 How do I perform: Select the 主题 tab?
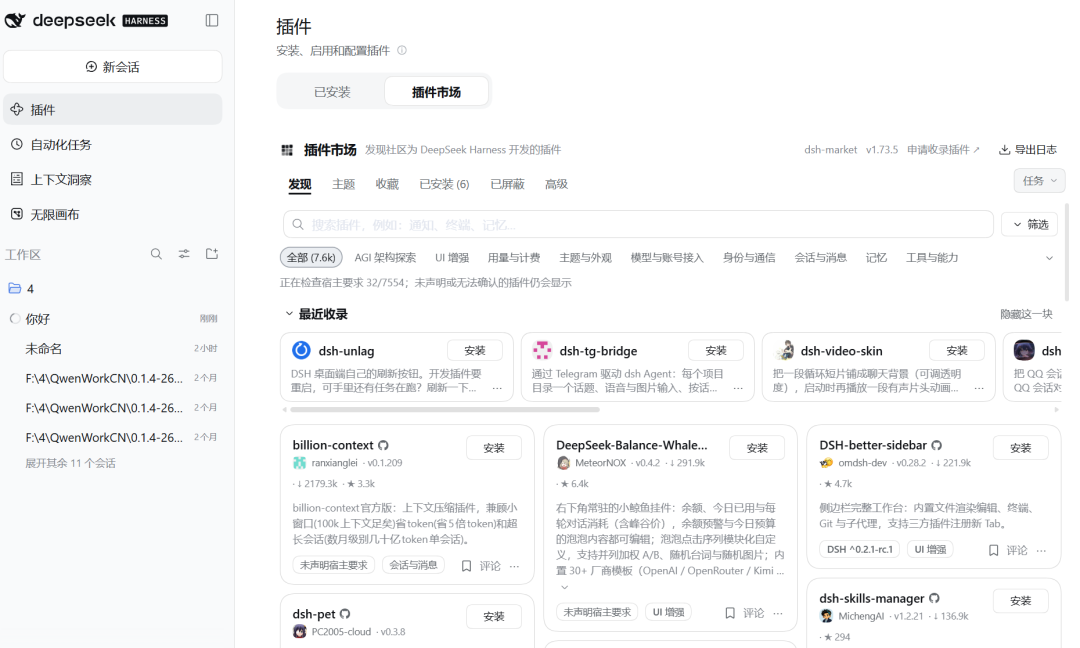343,185
